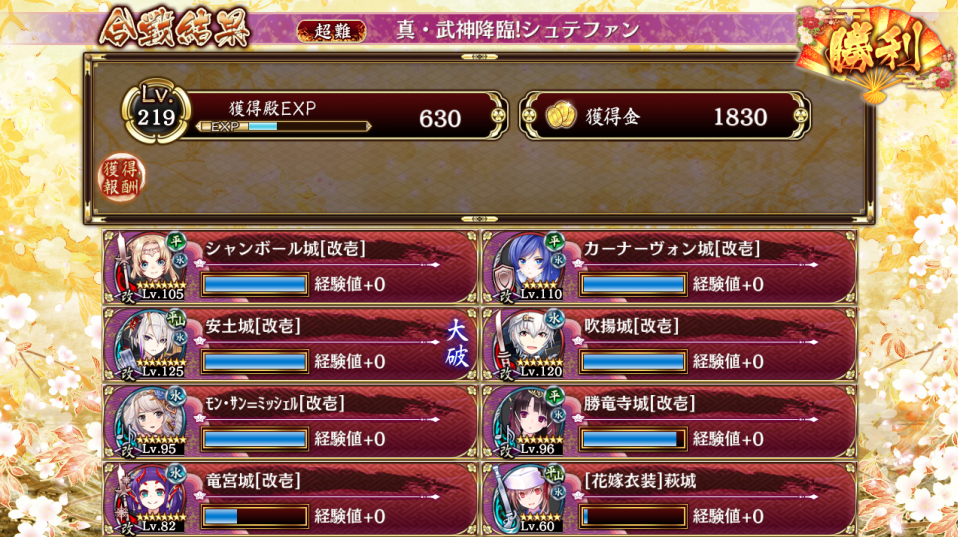Click the 大破 damage indicator on 安土城
Image resolution: width=960 pixels, height=537 pixels.
[457, 344]
